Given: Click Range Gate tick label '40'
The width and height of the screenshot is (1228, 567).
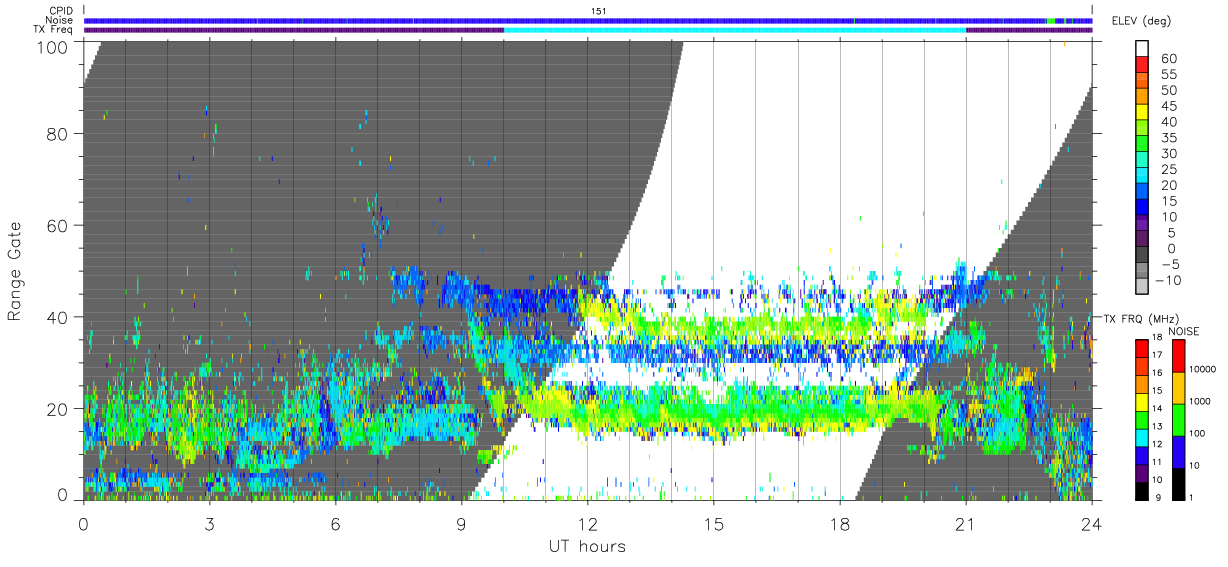Looking at the screenshot, I should coord(59,317).
